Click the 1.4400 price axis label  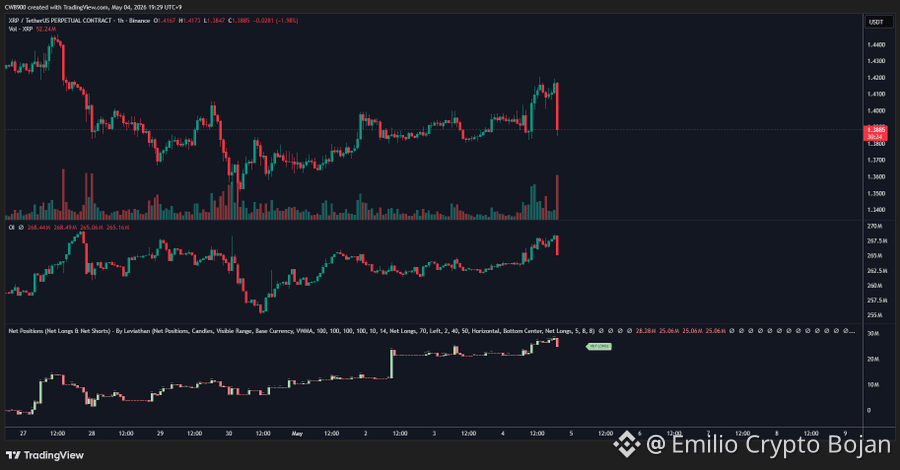[876, 44]
